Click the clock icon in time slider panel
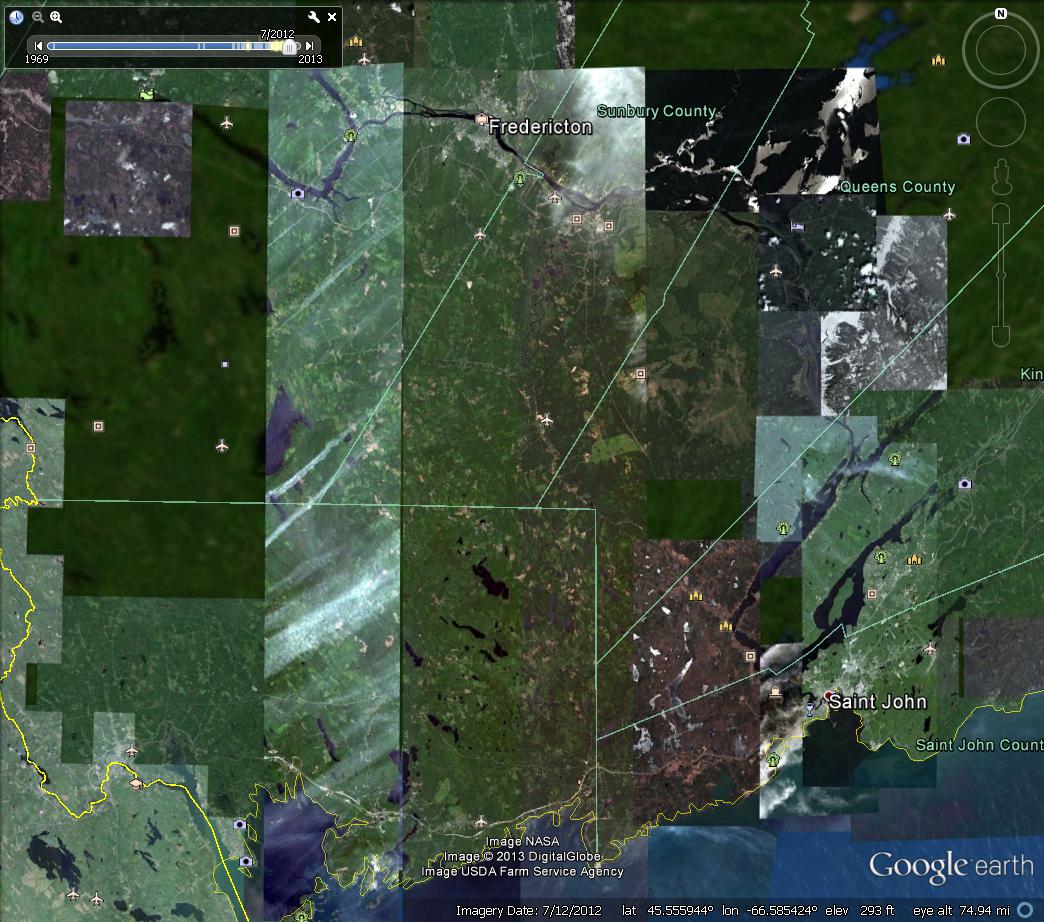The image size is (1044, 922). pyautogui.click(x=16, y=17)
